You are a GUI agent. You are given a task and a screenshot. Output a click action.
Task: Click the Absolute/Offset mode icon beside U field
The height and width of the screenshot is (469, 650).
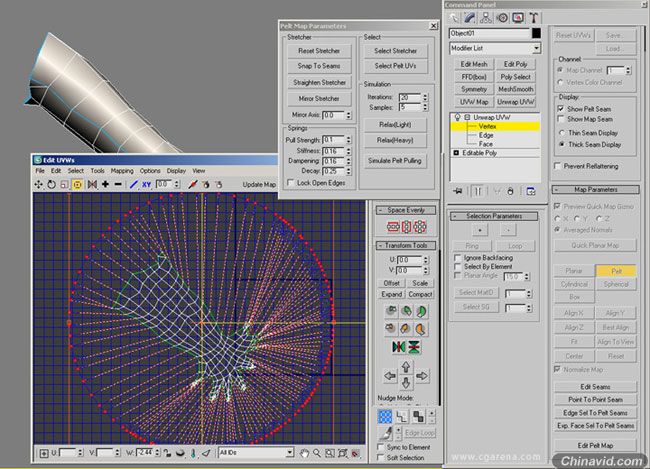point(44,453)
